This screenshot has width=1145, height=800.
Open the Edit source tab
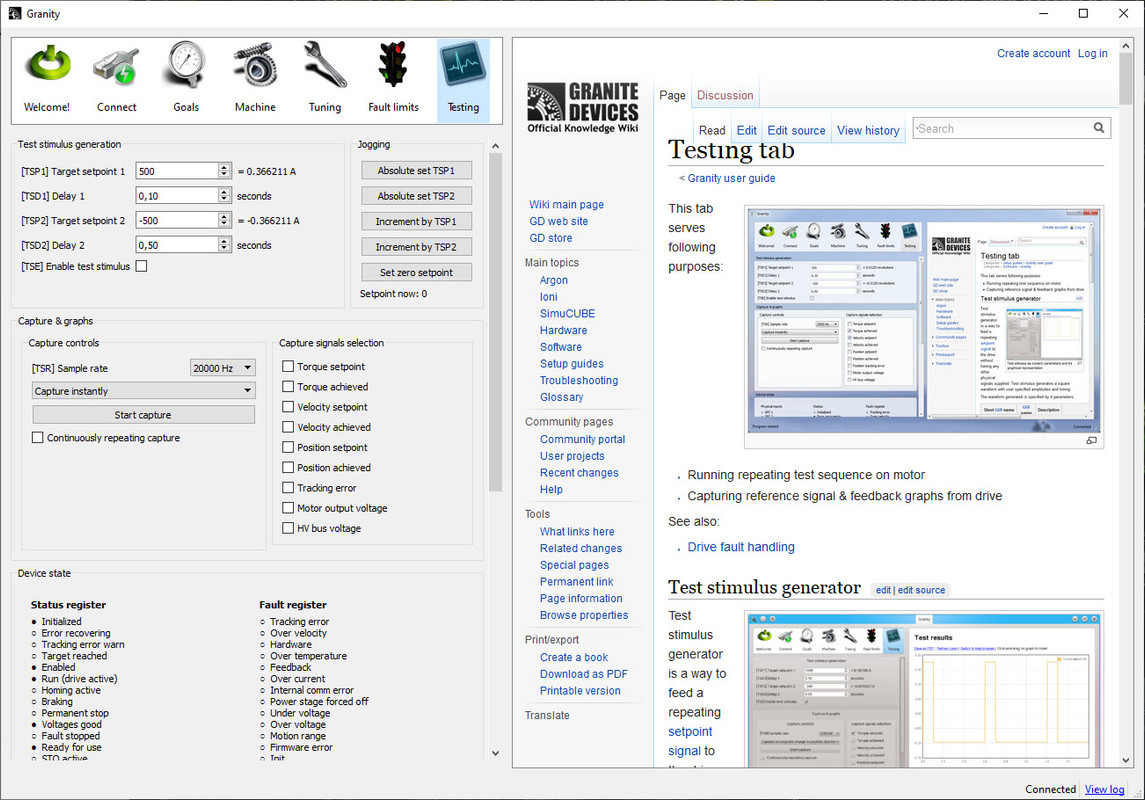[796, 130]
